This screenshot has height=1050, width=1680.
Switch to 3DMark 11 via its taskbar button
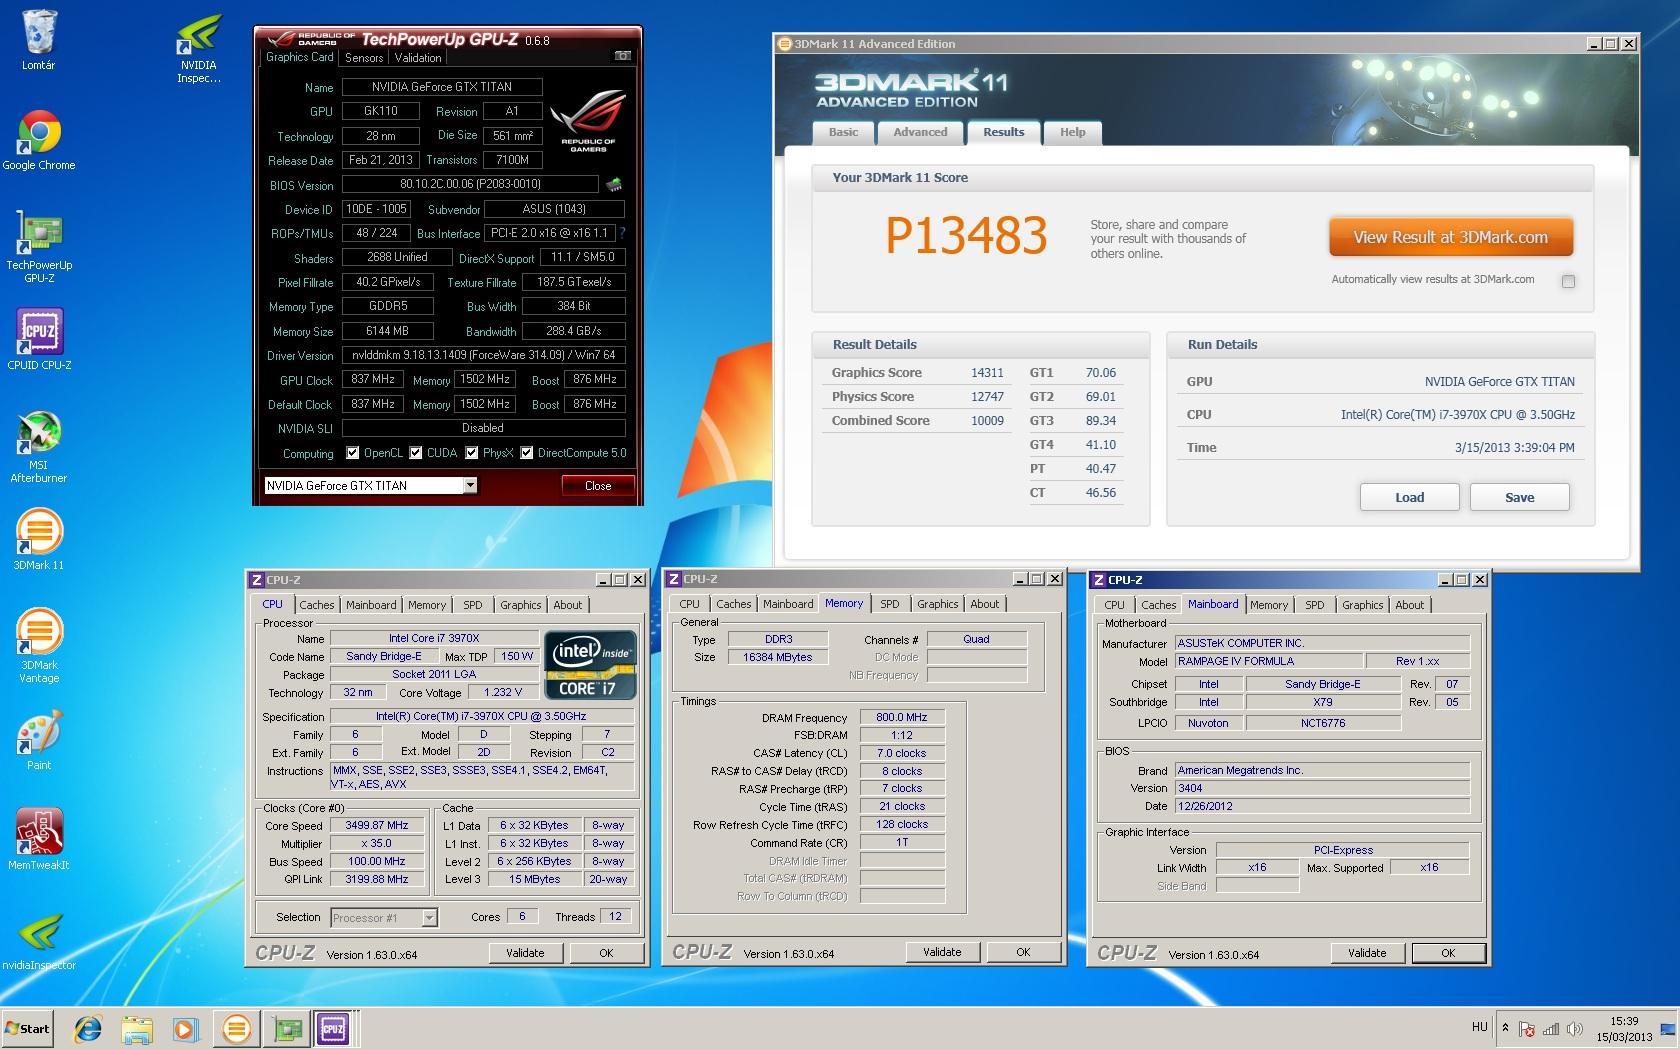point(236,1028)
